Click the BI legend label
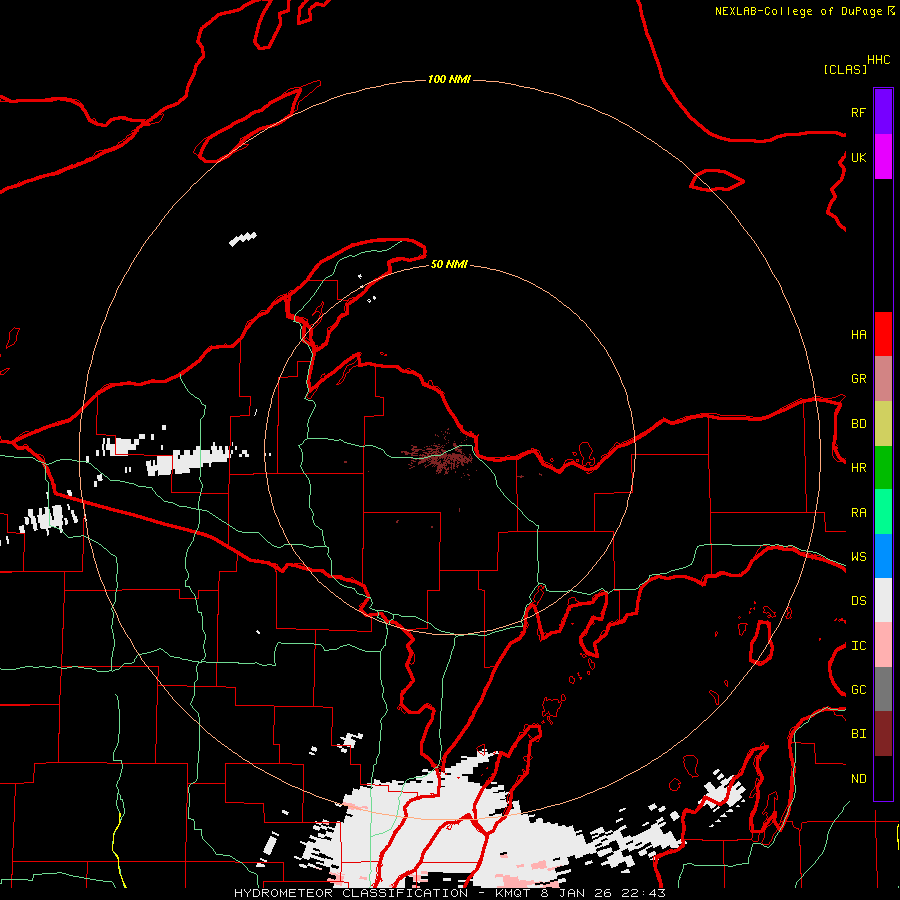Screen dimensions: 900x900 (859, 734)
